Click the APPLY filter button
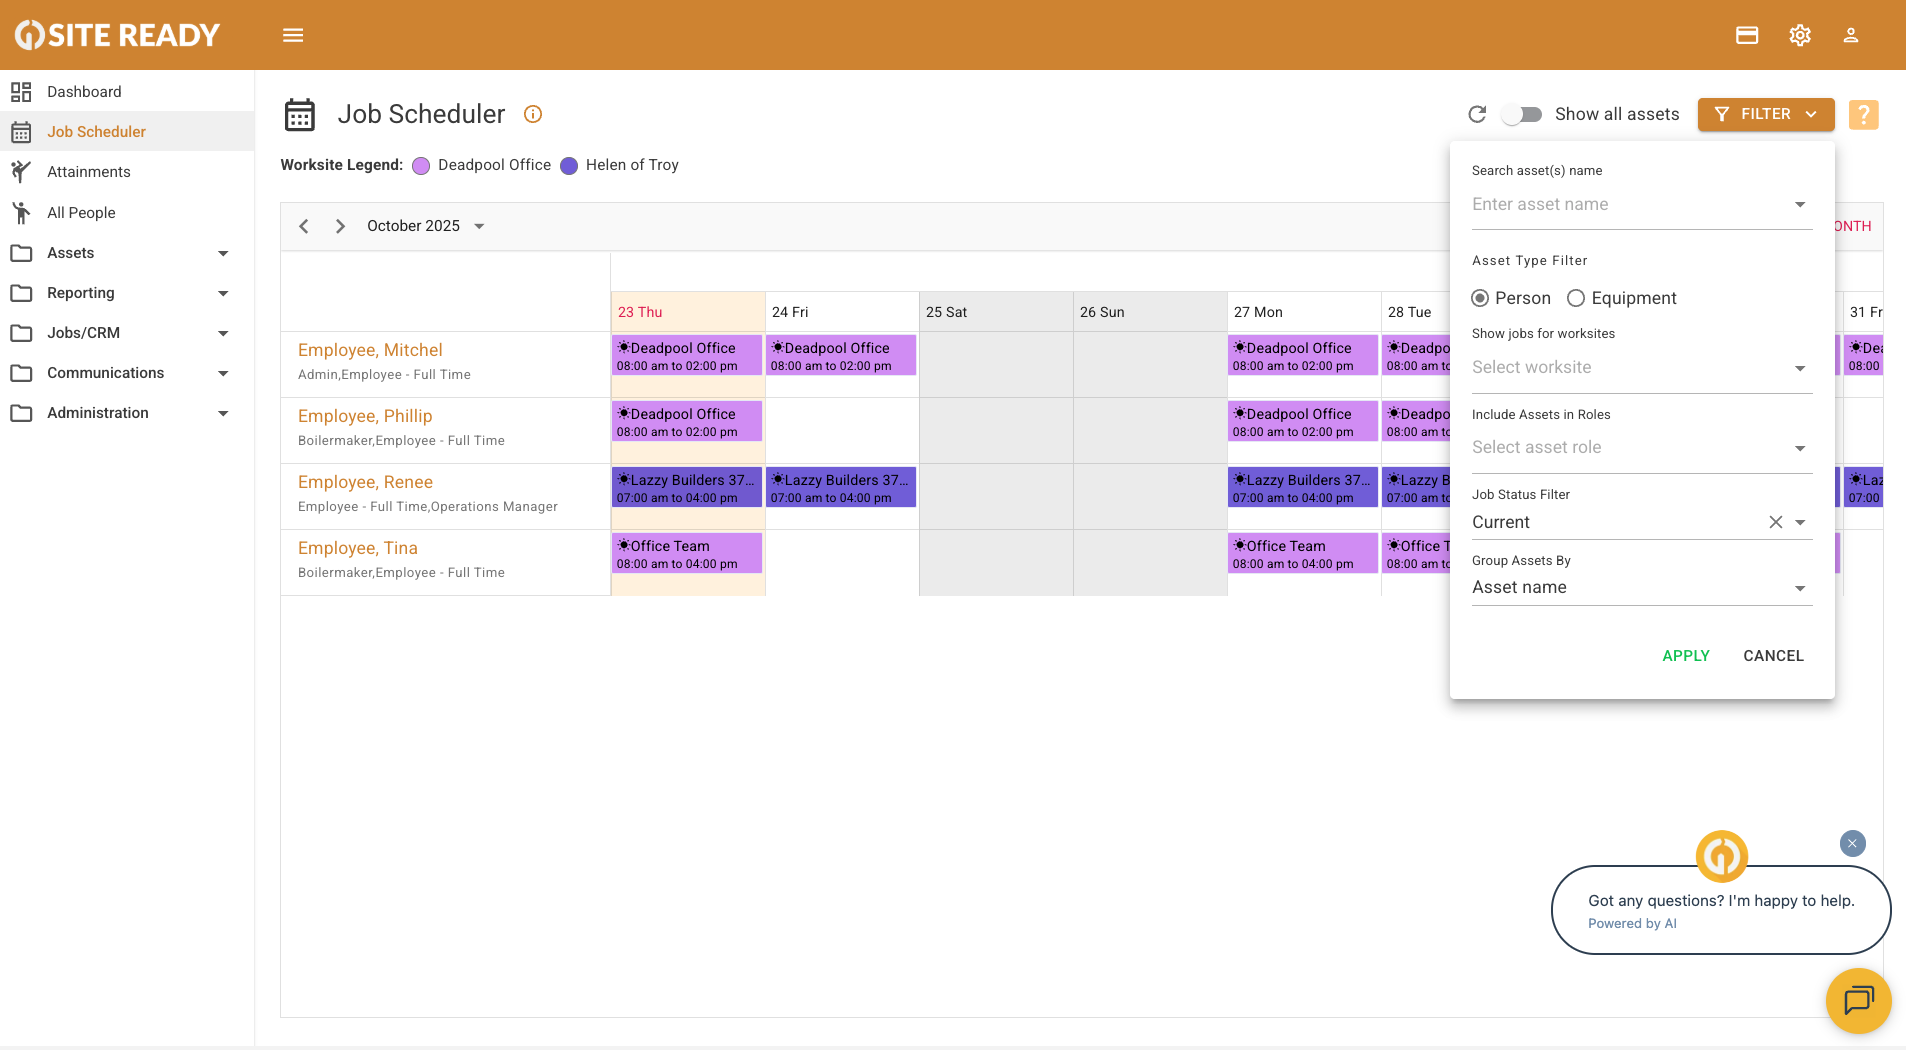 (1686, 656)
